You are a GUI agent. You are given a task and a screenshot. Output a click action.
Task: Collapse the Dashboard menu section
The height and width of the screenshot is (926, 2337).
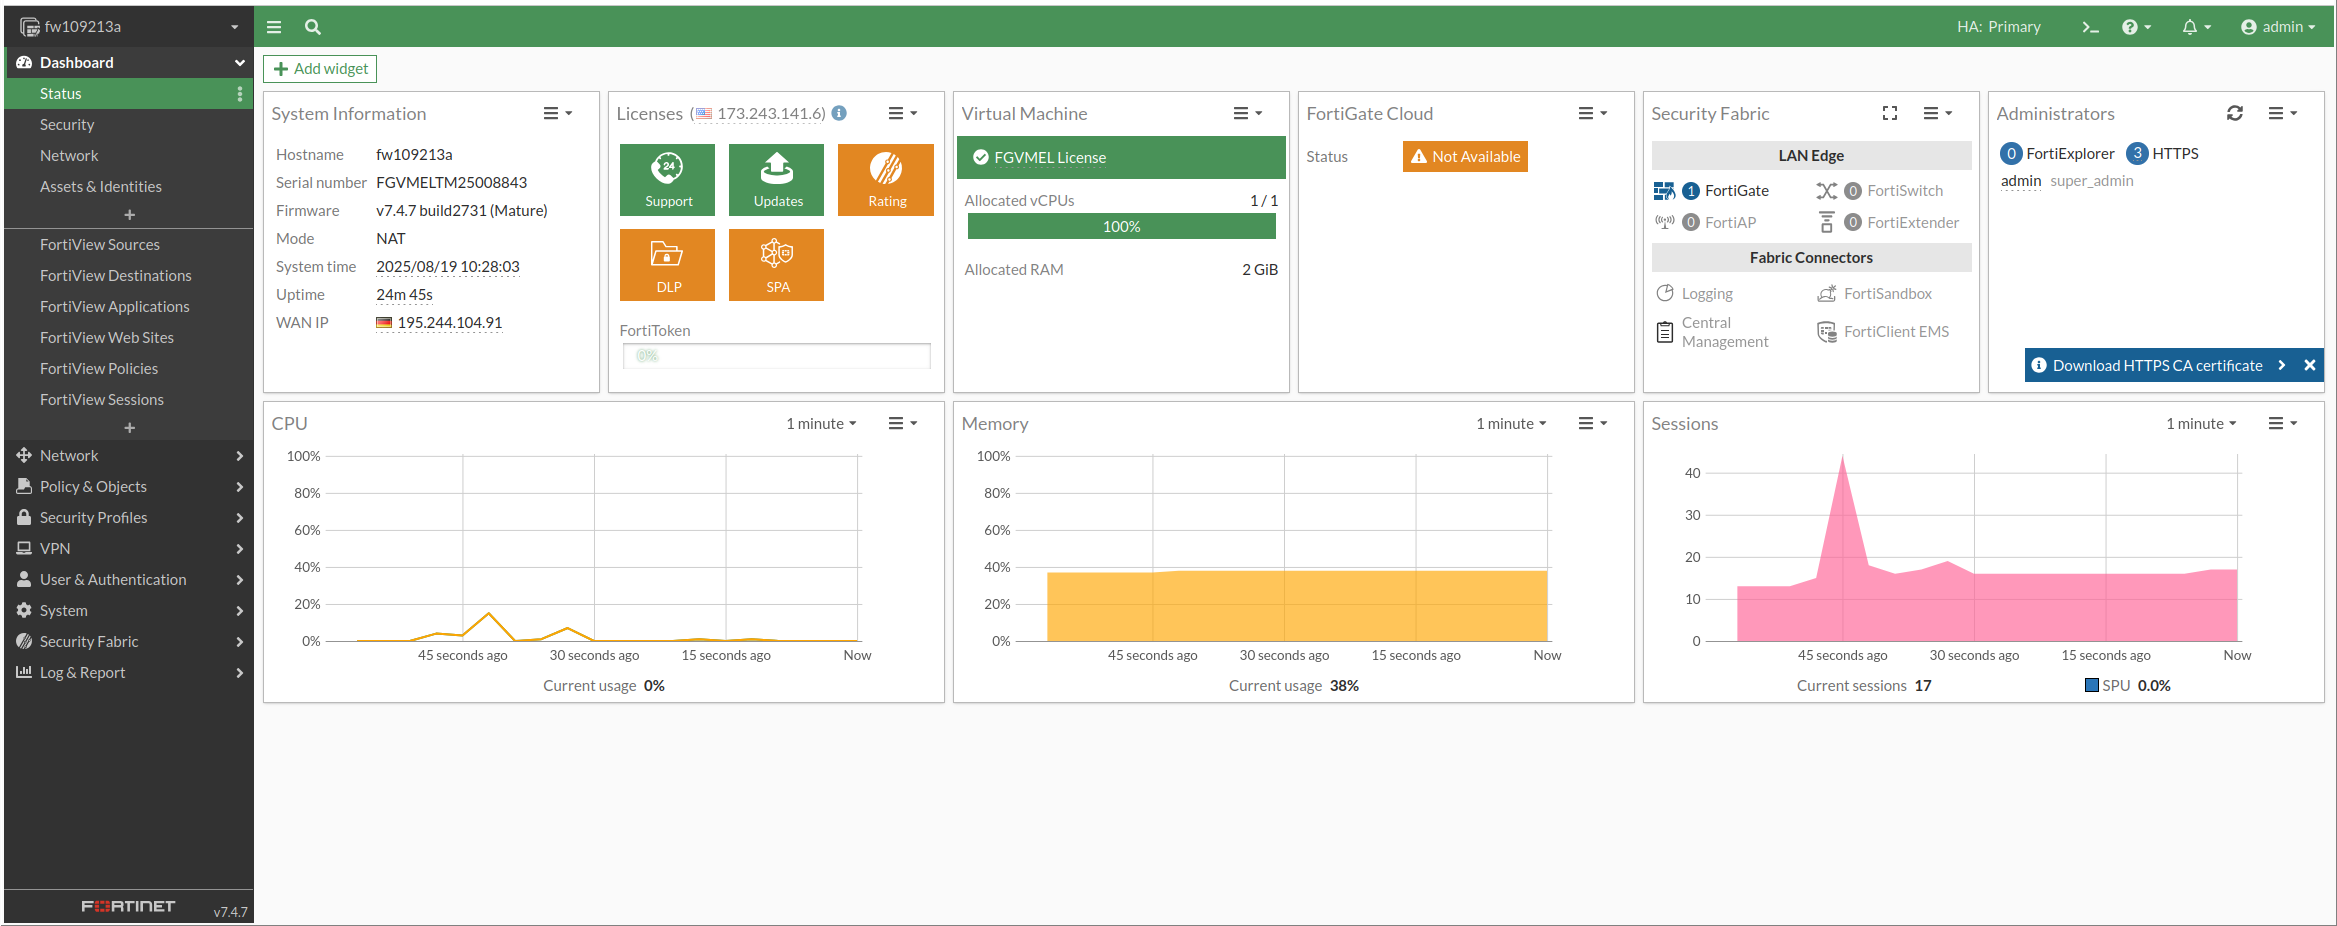[x=129, y=62]
